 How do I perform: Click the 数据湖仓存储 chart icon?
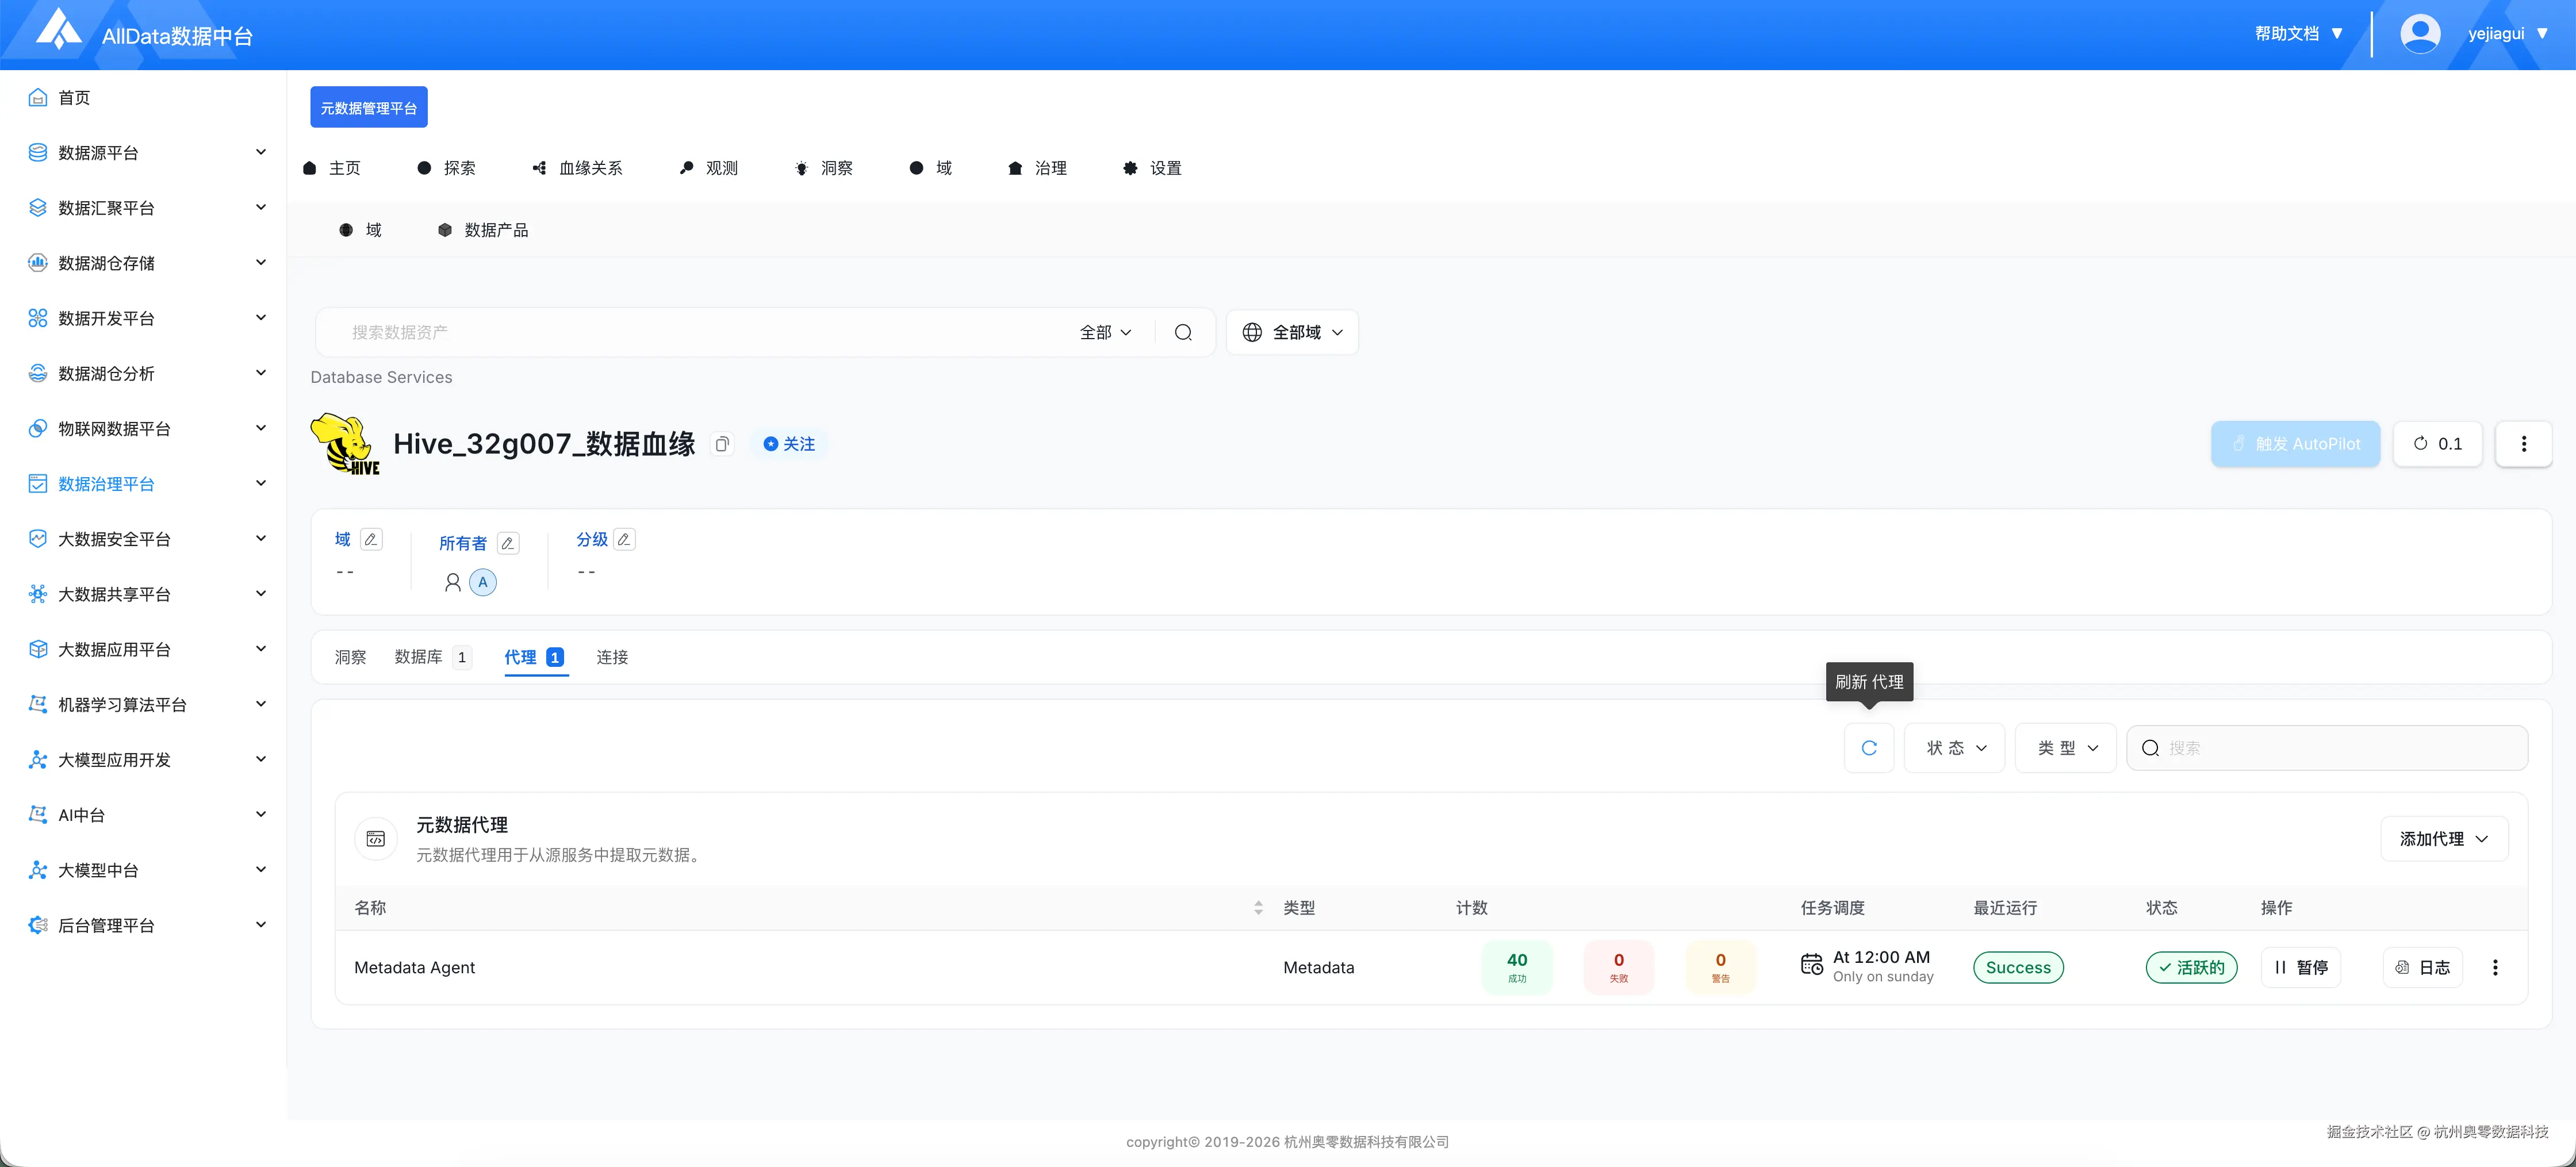click(38, 263)
